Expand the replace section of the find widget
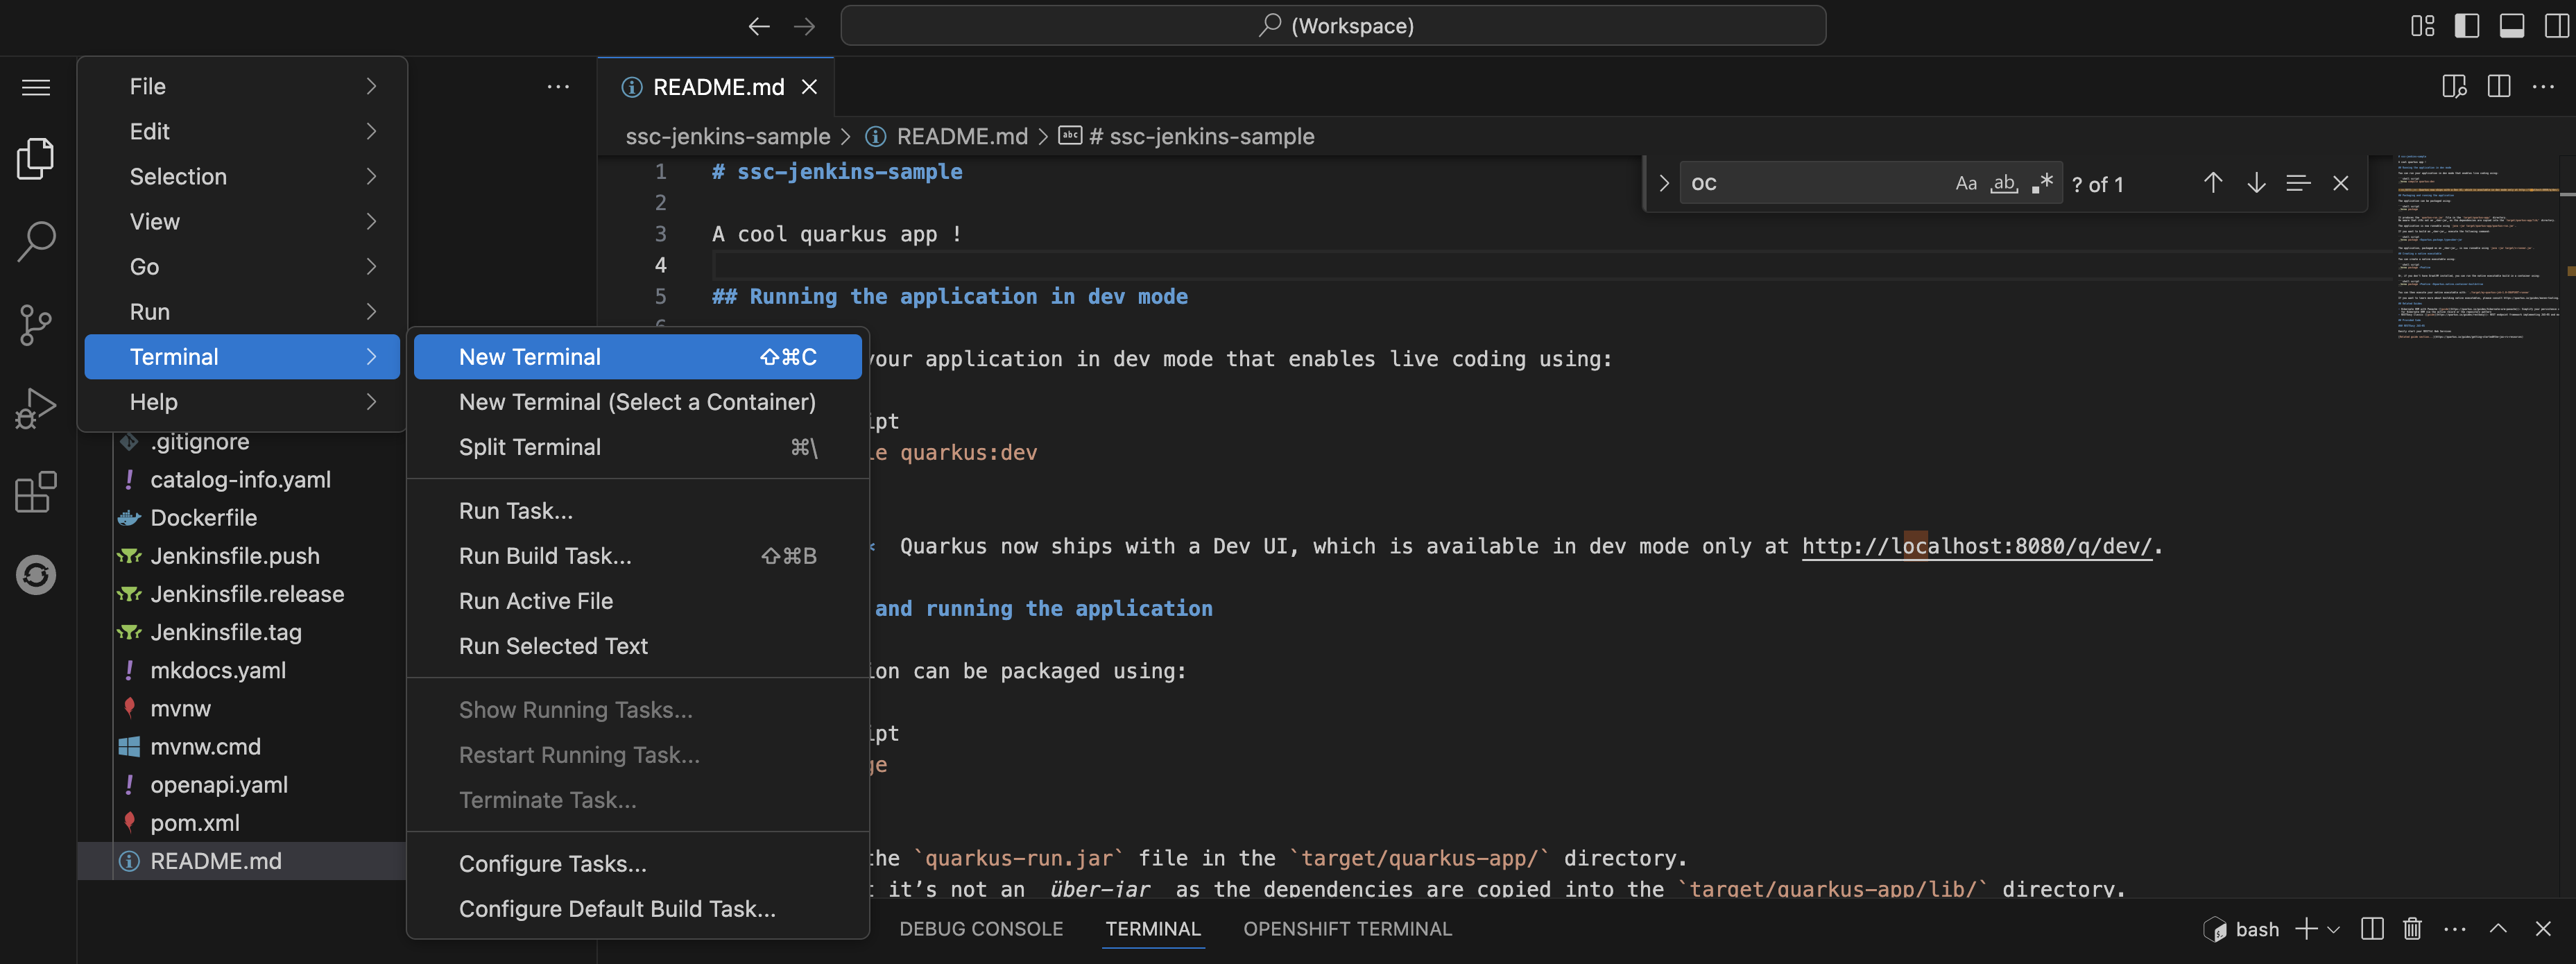The width and height of the screenshot is (2576, 964). 1663,183
